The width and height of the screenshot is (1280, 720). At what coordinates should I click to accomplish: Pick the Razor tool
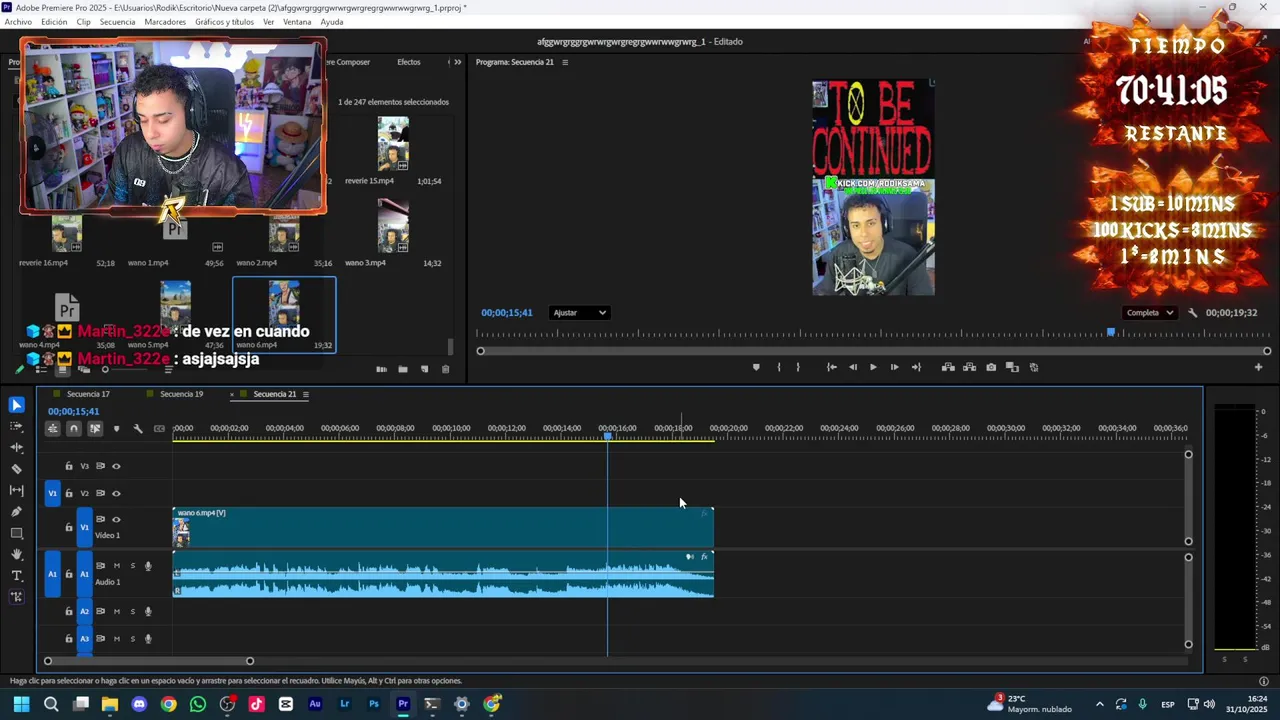click(x=16, y=468)
